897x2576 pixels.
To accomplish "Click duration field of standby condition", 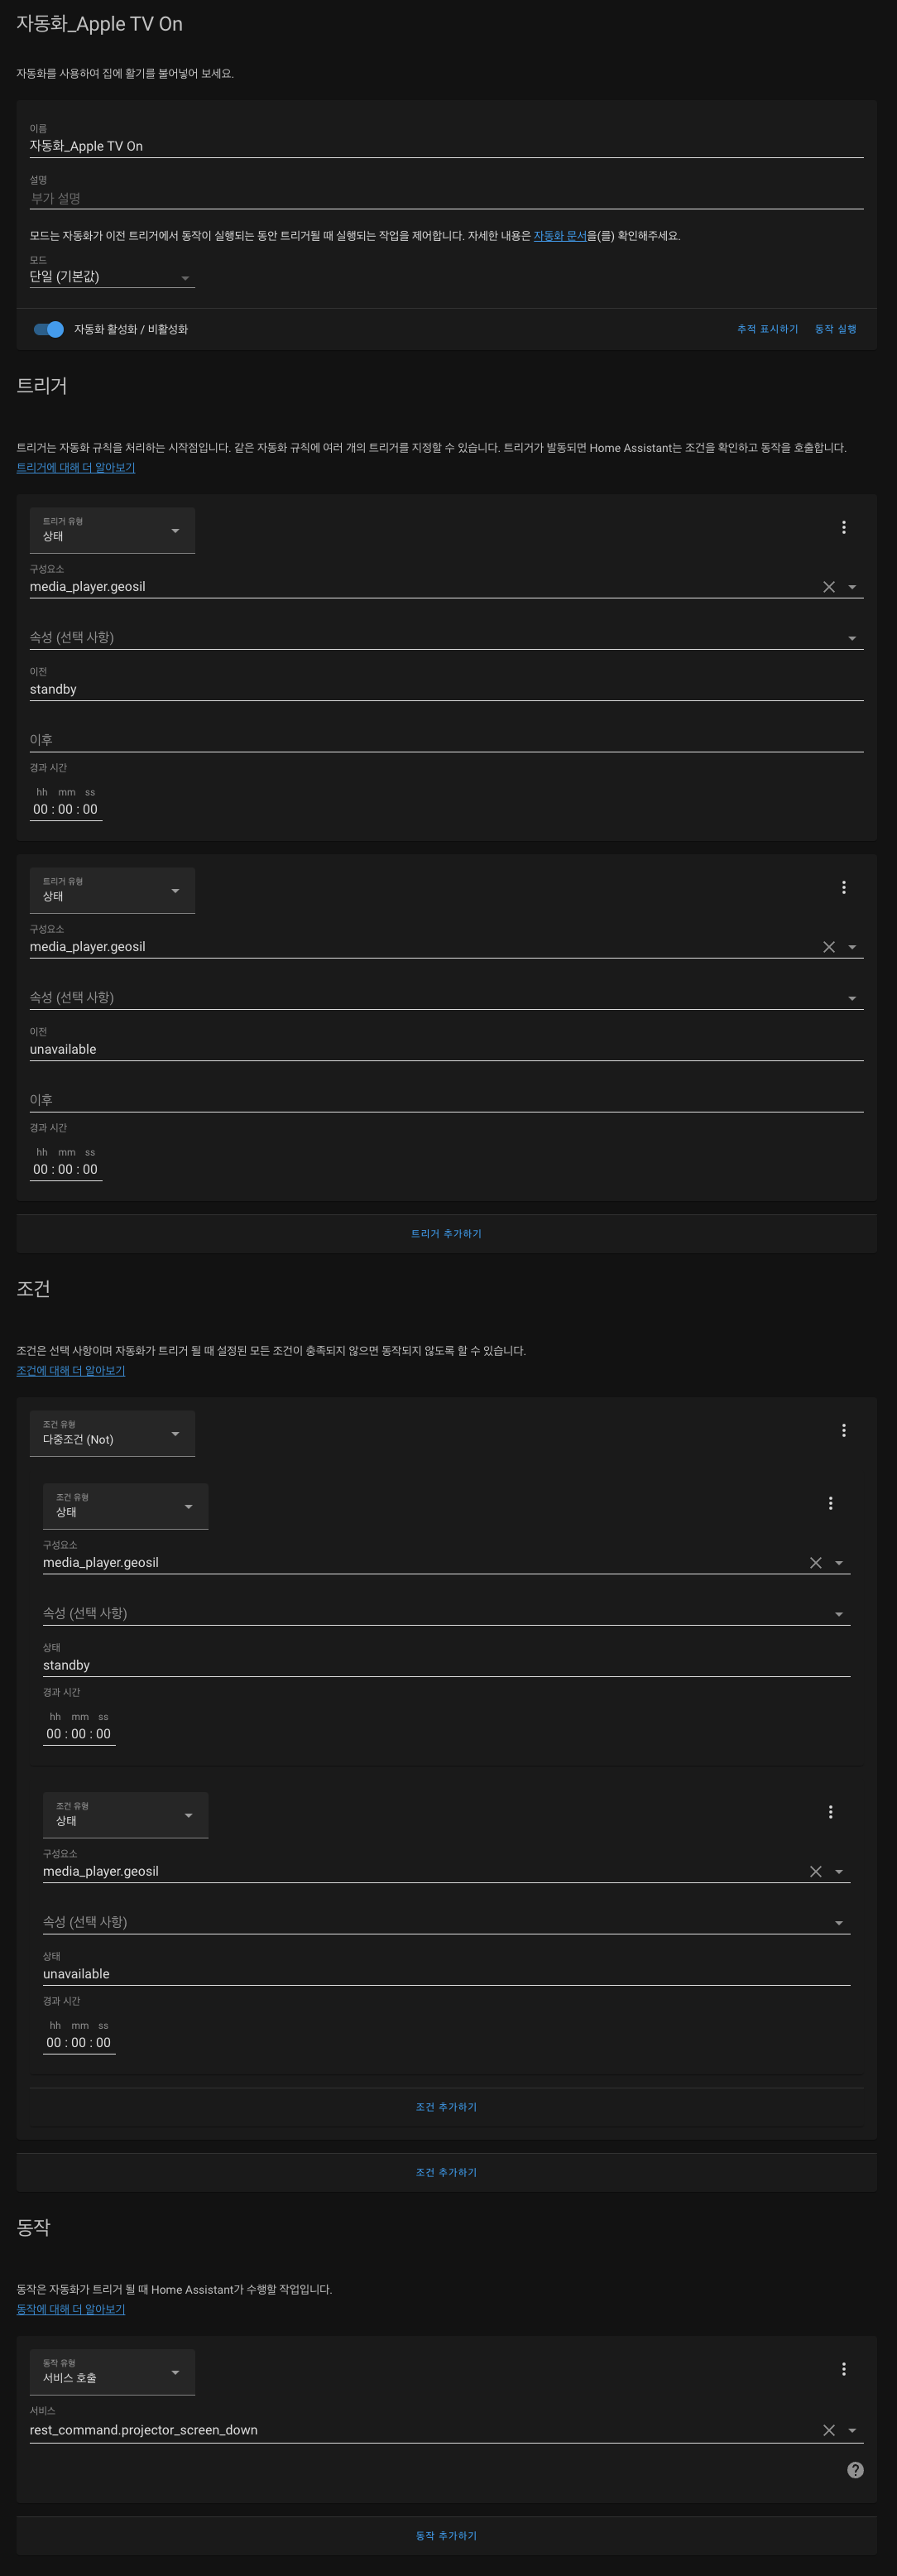I will (79, 1734).
